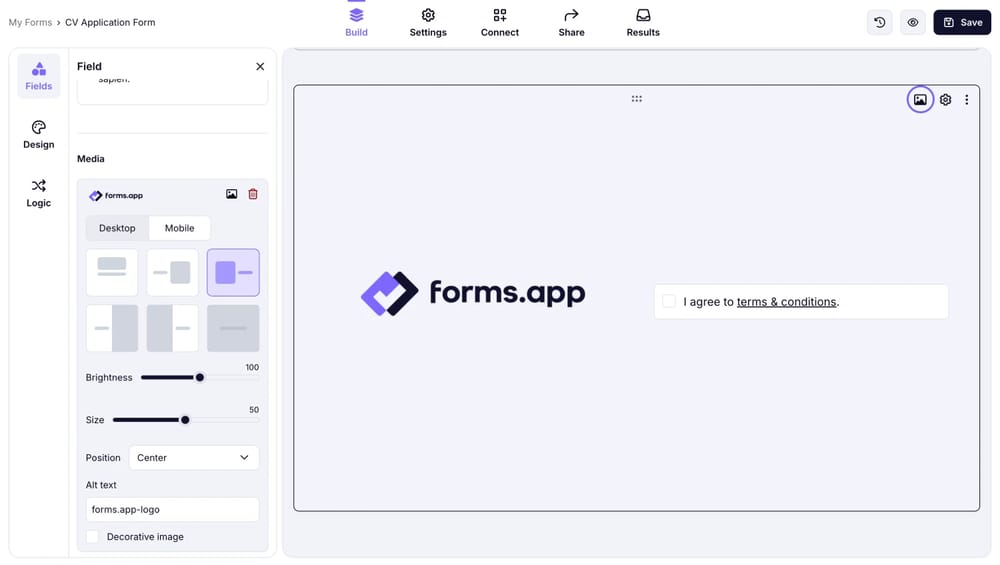Open the field's three-dot more menu
1000x565 pixels.
[966, 99]
